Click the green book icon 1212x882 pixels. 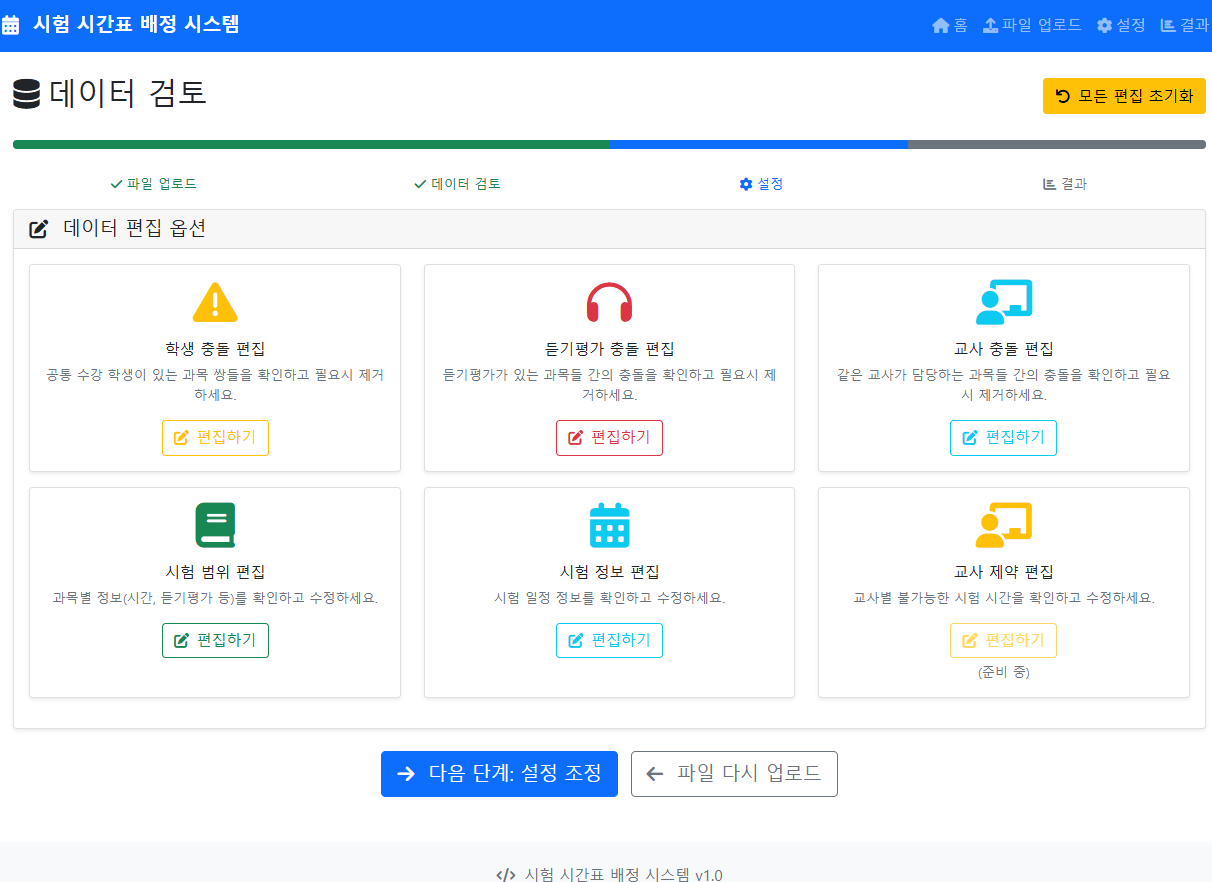[215, 525]
